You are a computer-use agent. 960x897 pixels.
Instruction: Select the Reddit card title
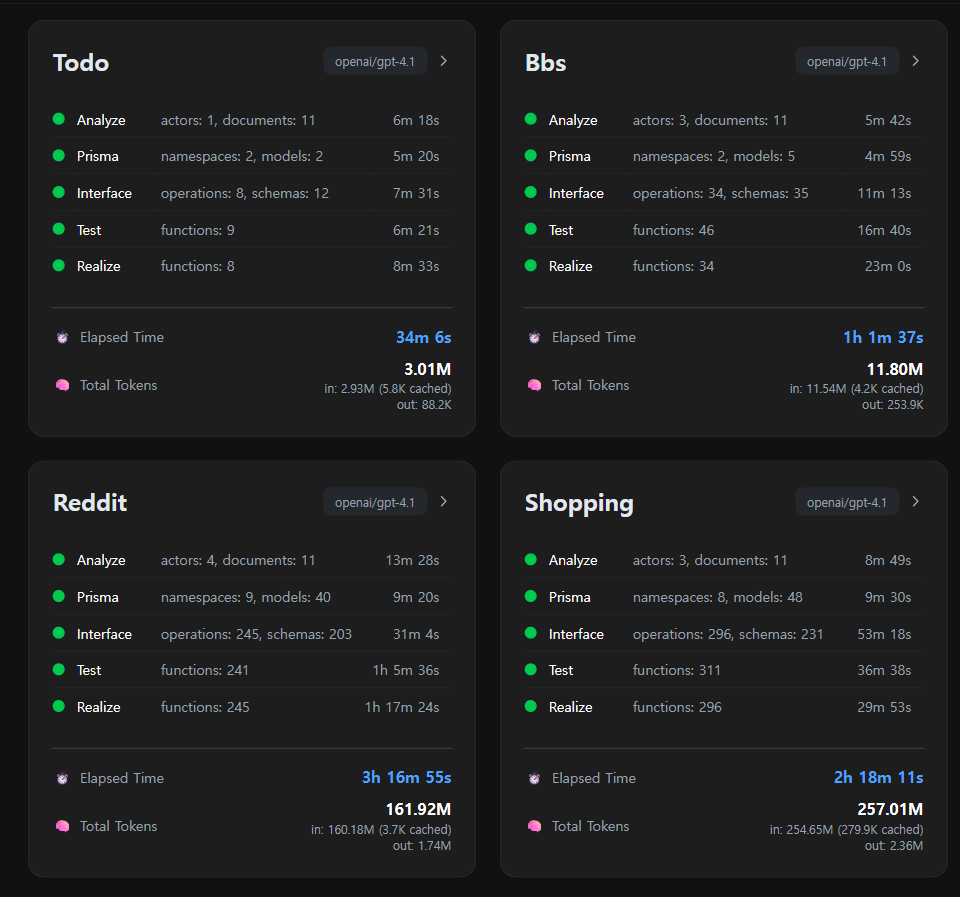coord(90,502)
